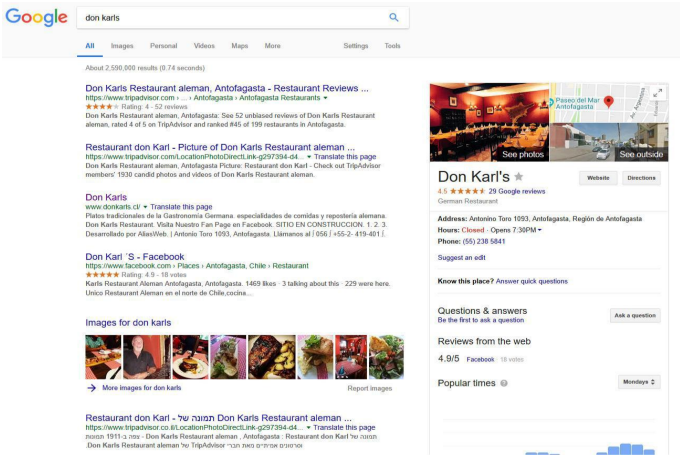This screenshot has height=464, width=680.
Task: Open the Mondays day dropdown
Action: tap(639, 382)
